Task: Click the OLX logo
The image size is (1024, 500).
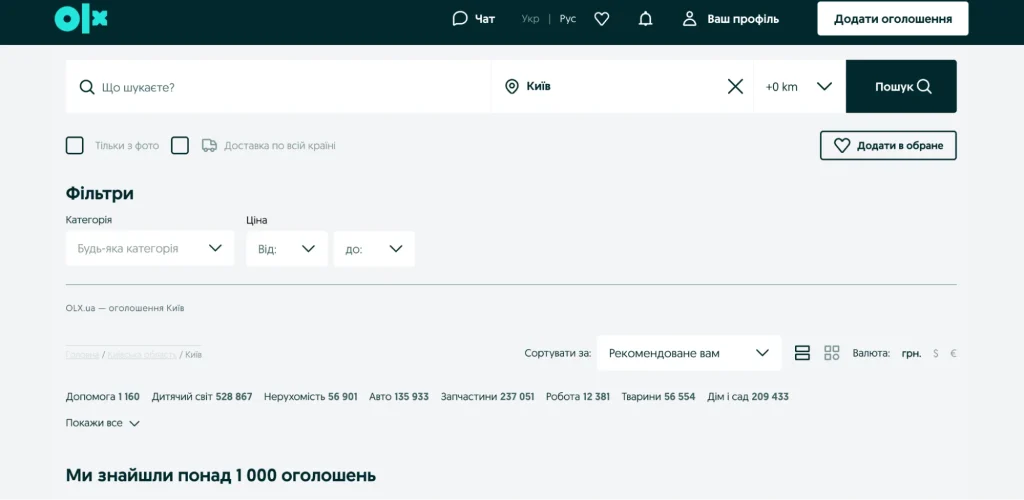Action: tap(81, 19)
